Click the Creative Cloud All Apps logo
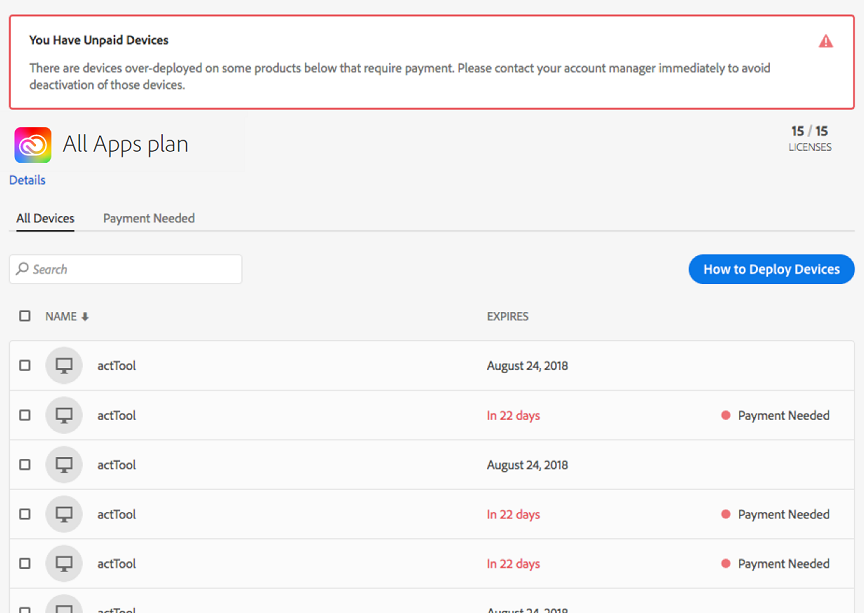 pos(33,145)
